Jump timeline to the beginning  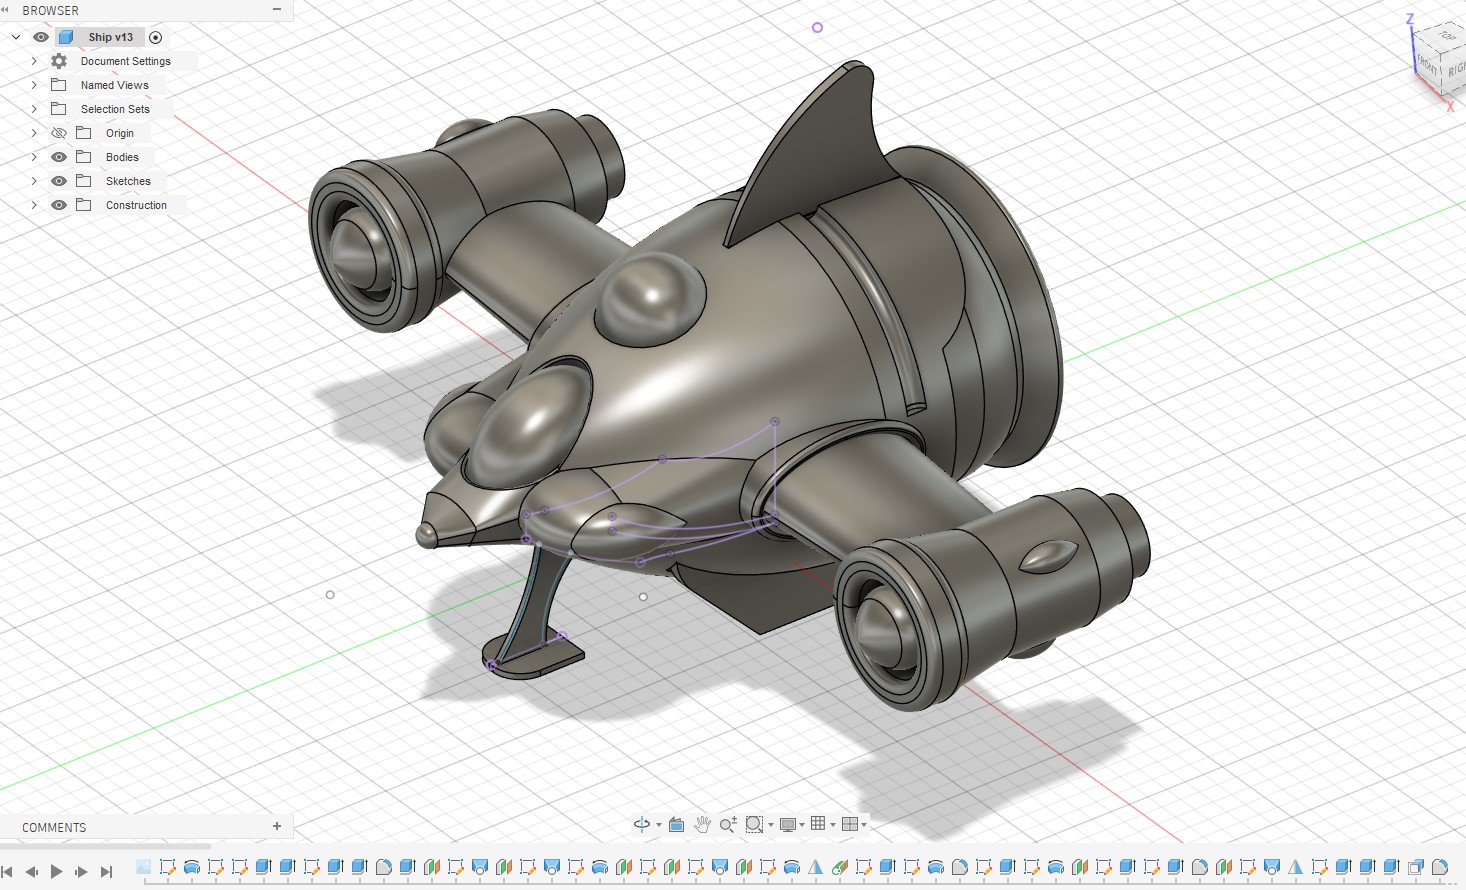click(x=8, y=872)
